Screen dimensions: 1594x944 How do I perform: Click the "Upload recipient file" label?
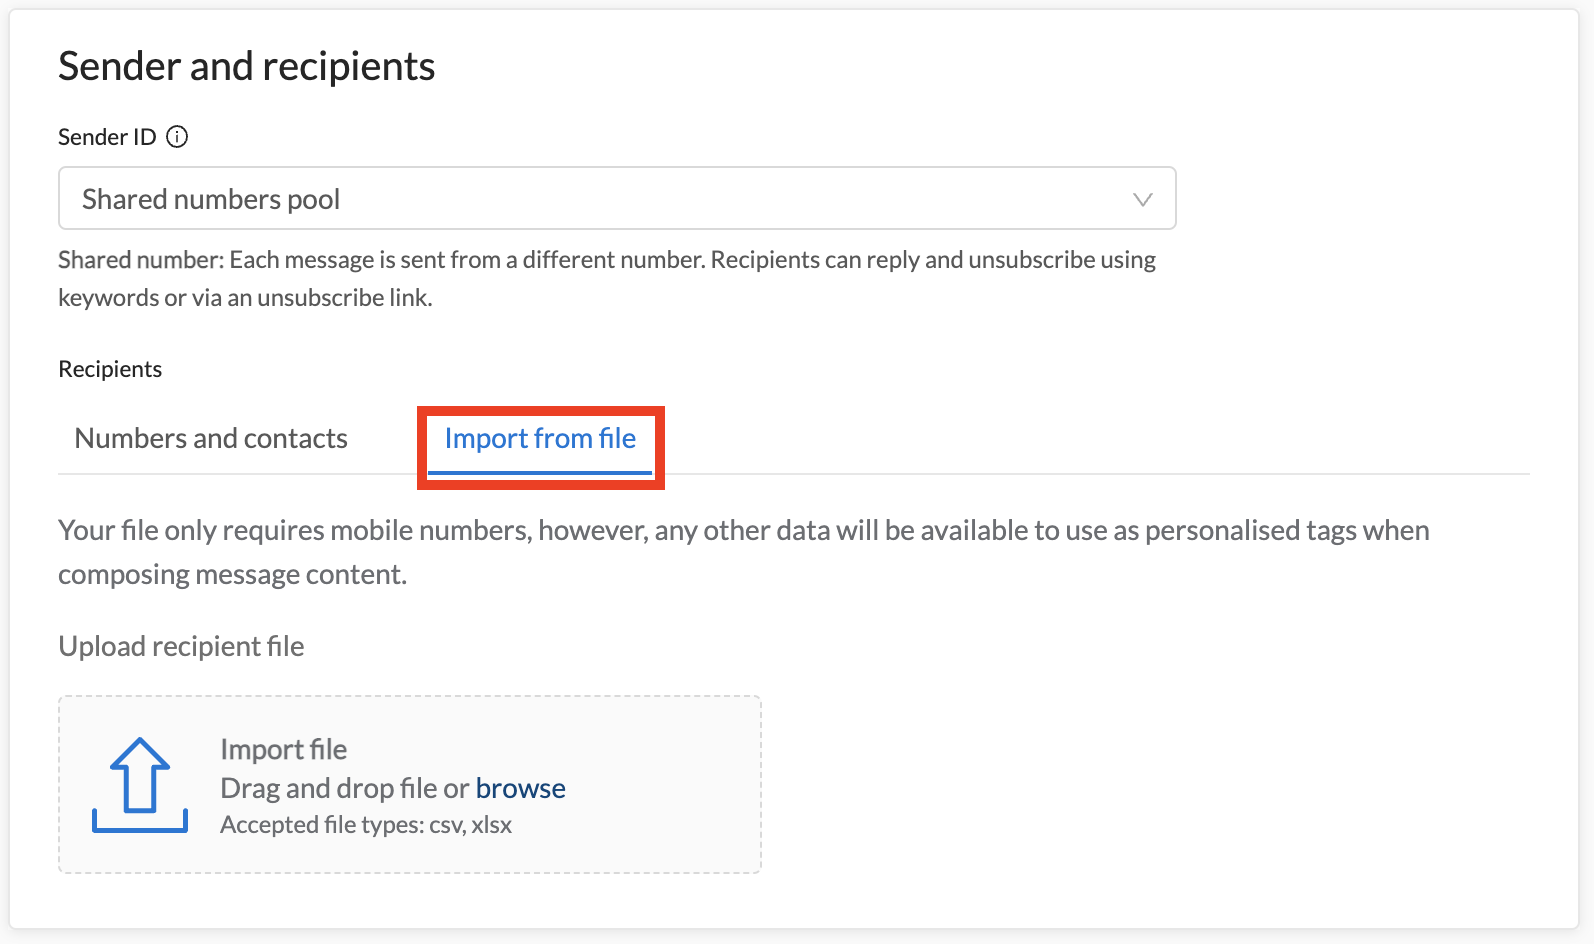pyautogui.click(x=181, y=646)
